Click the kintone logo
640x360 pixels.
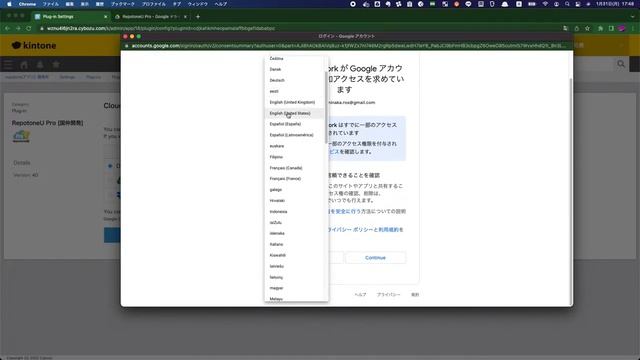click(x=34, y=45)
